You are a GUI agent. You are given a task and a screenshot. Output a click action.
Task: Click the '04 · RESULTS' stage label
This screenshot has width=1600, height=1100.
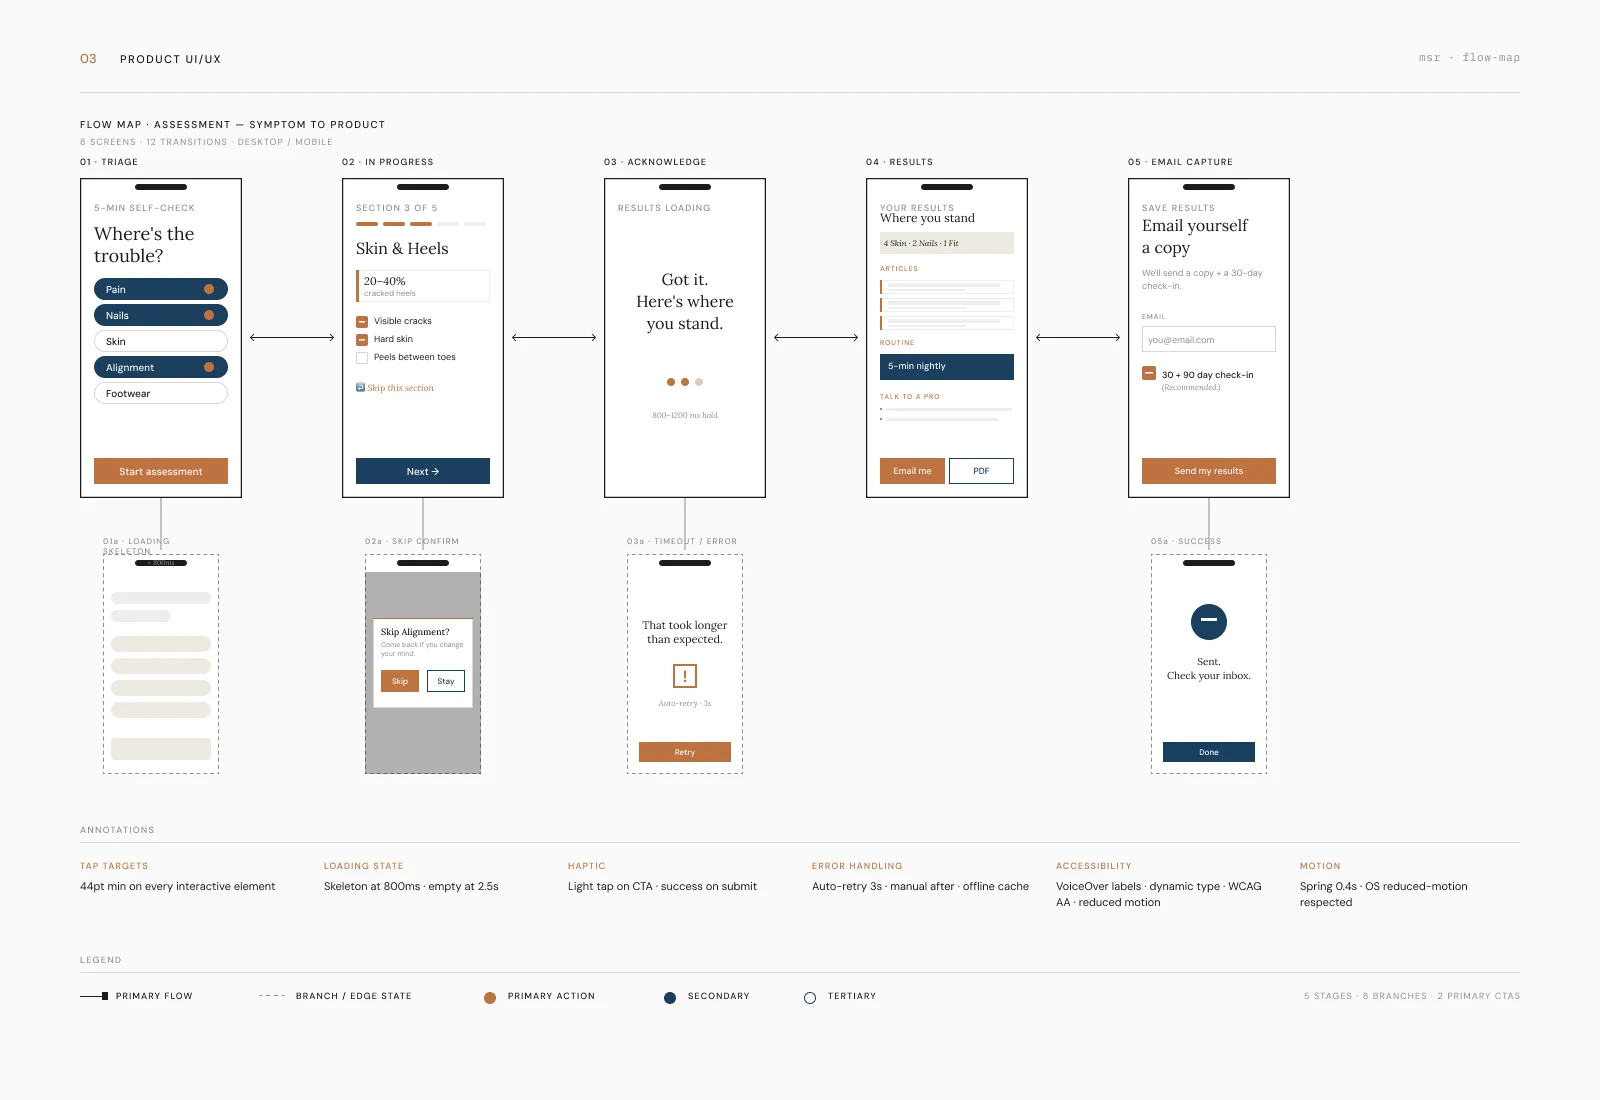click(x=899, y=162)
